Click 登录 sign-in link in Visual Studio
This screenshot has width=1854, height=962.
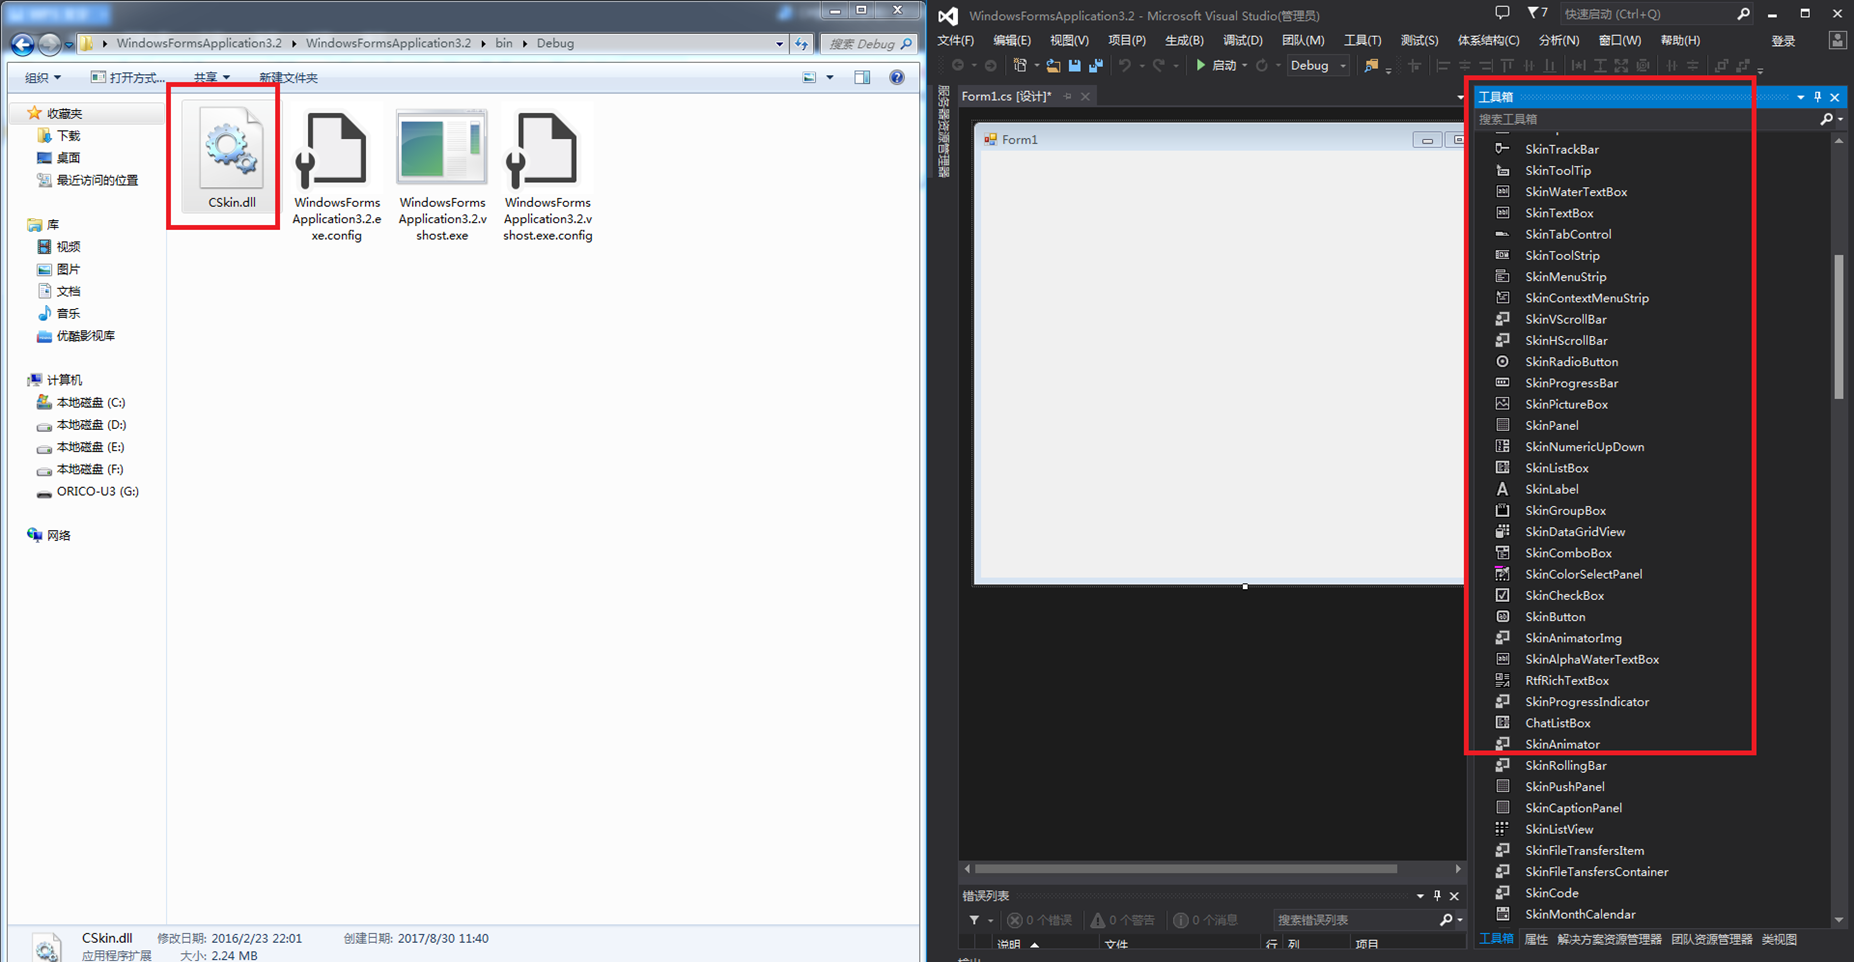point(1783,41)
